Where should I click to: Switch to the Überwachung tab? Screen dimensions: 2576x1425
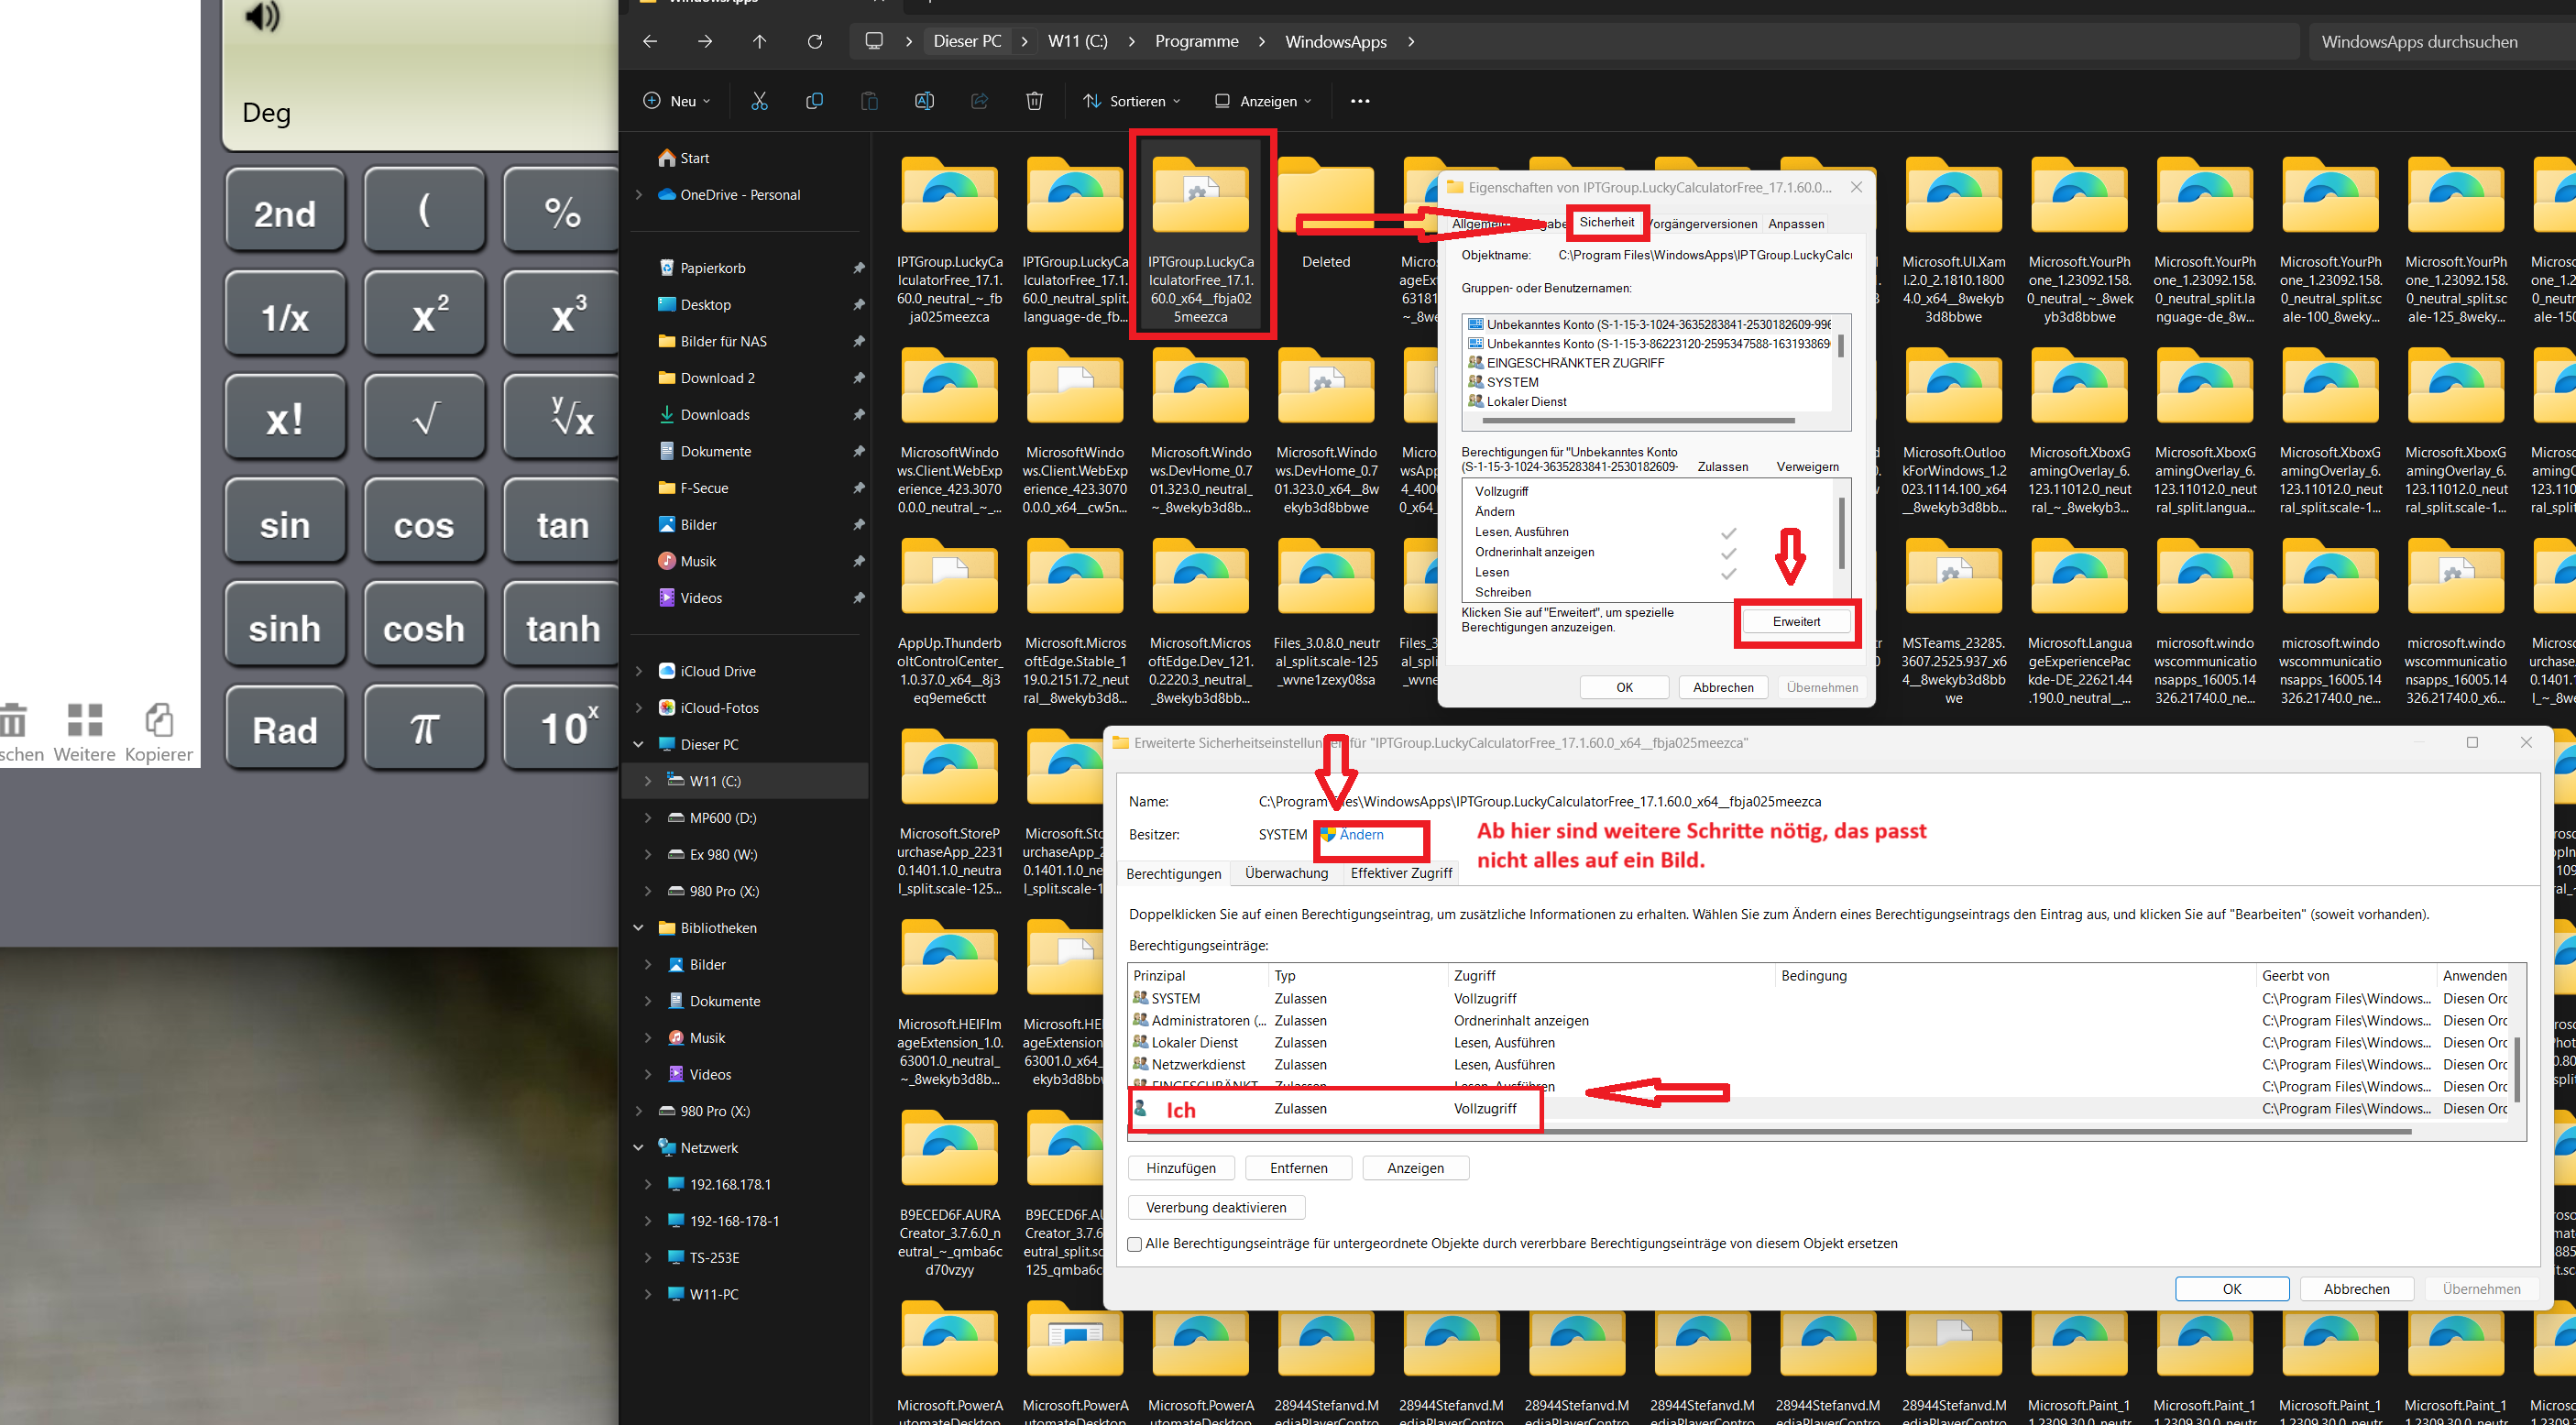tap(1286, 873)
